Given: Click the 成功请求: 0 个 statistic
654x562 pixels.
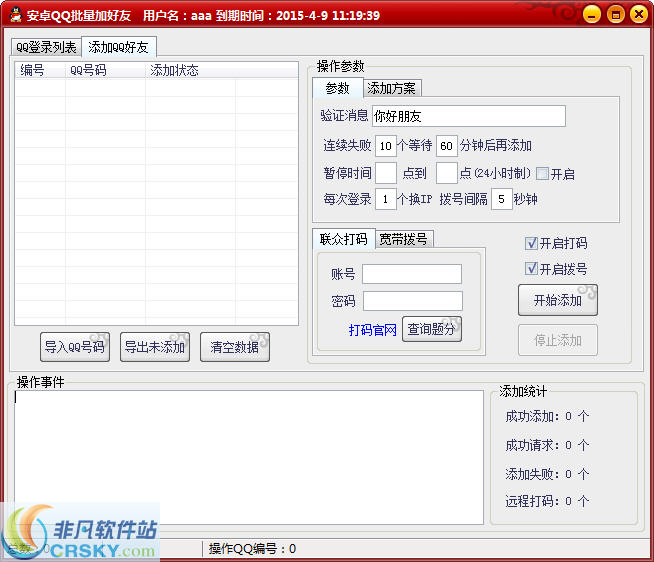Looking at the screenshot, I should coord(547,445).
